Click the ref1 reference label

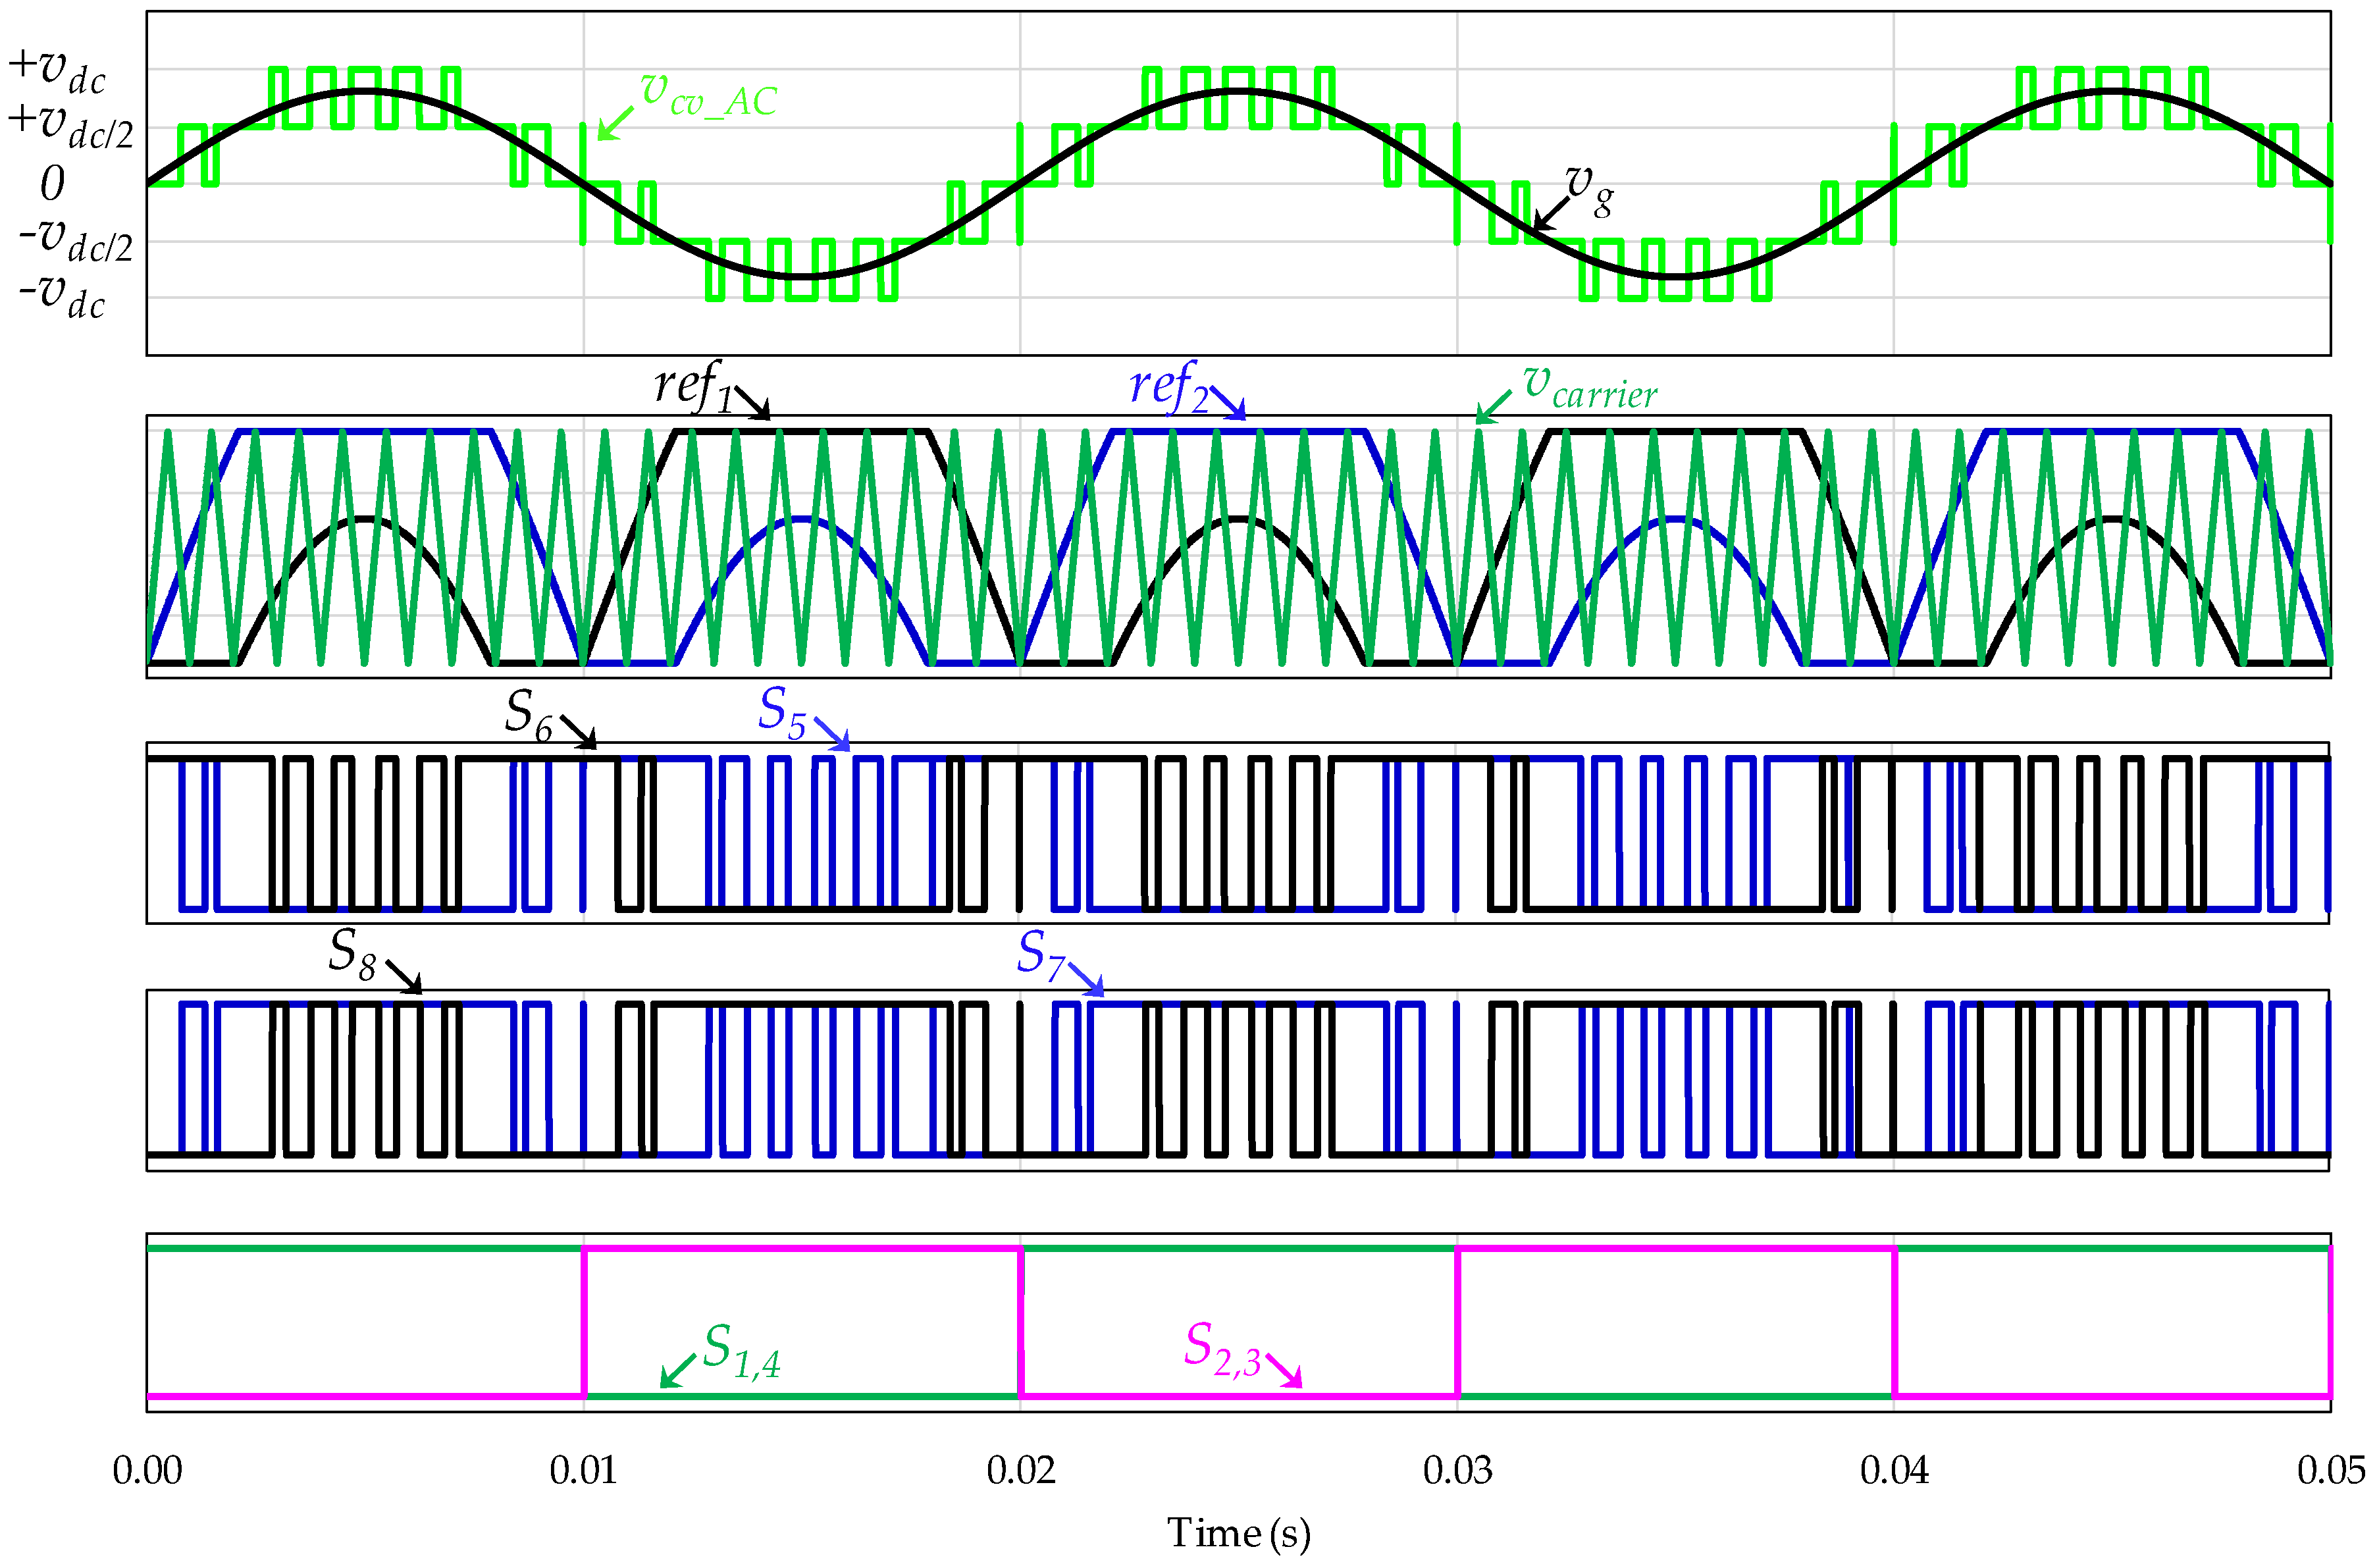click(x=694, y=386)
